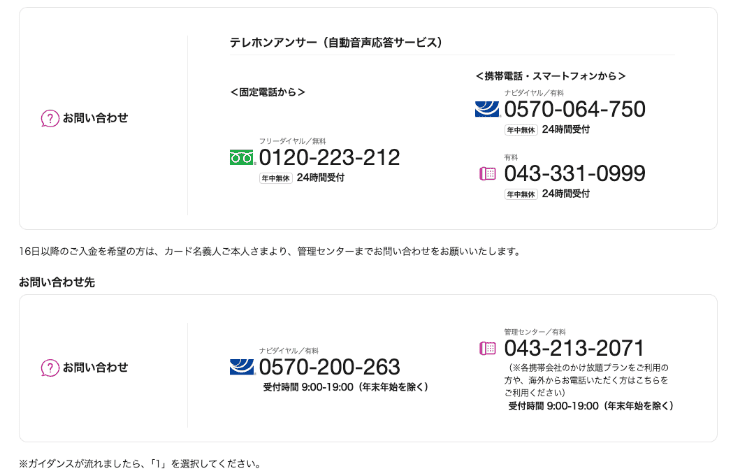Click the 年中無休 badge under 0120-223-212
The height and width of the screenshot is (475, 740).
coord(275,178)
